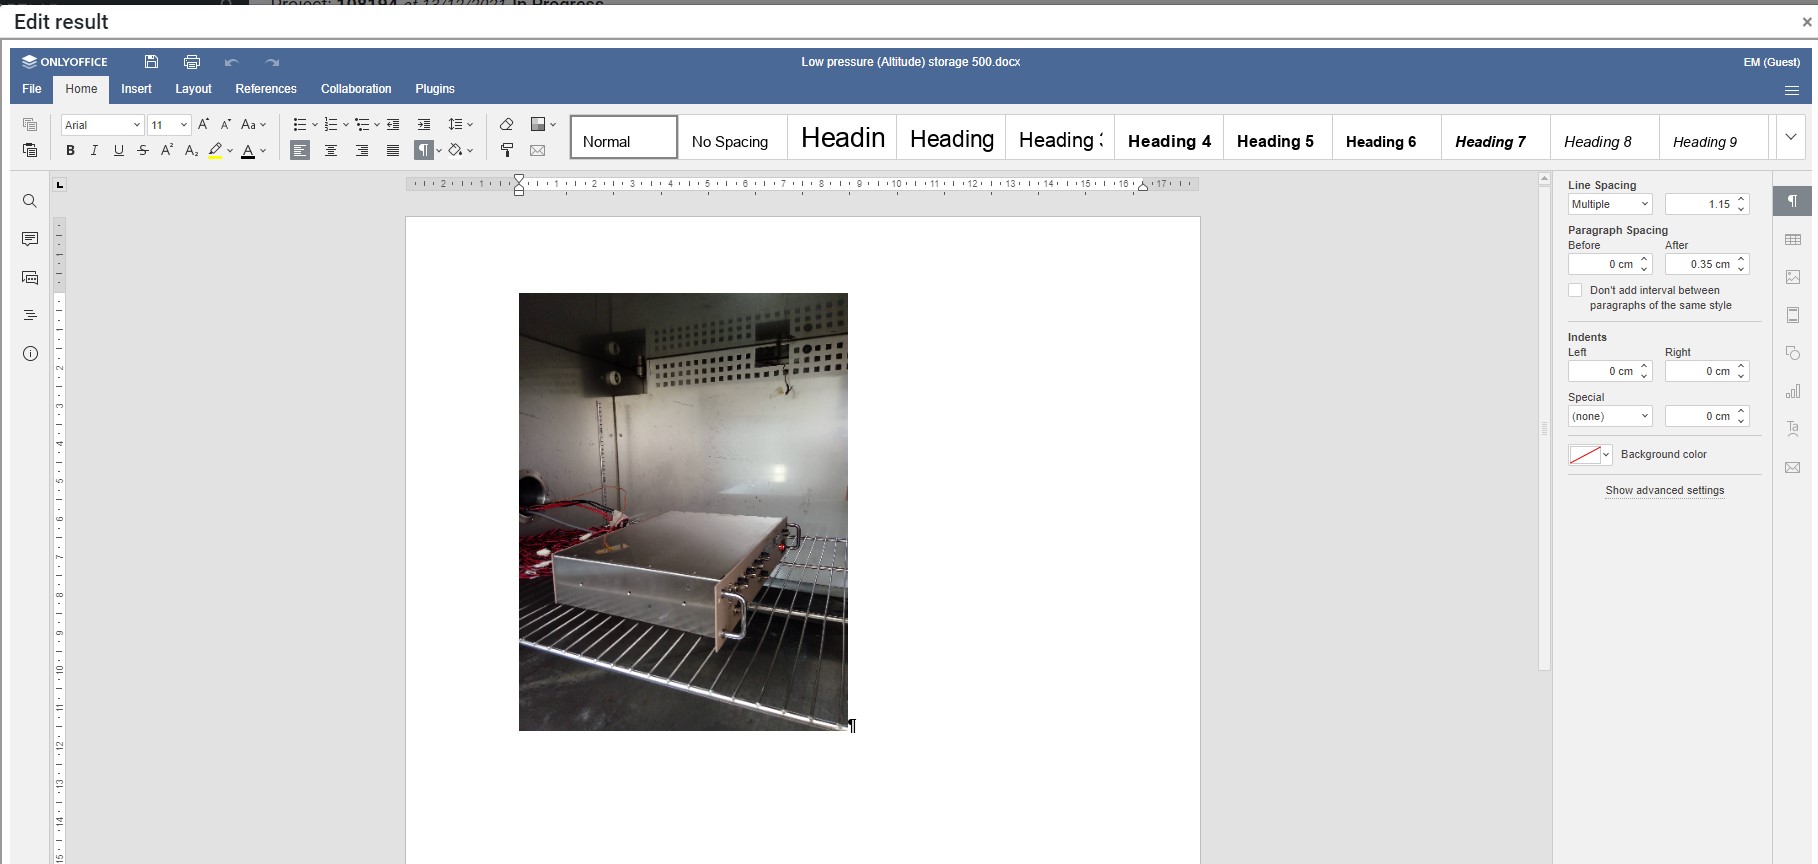This screenshot has width=1818, height=864.
Task: Click the font color button
Action: pyautogui.click(x=248, y=150)
